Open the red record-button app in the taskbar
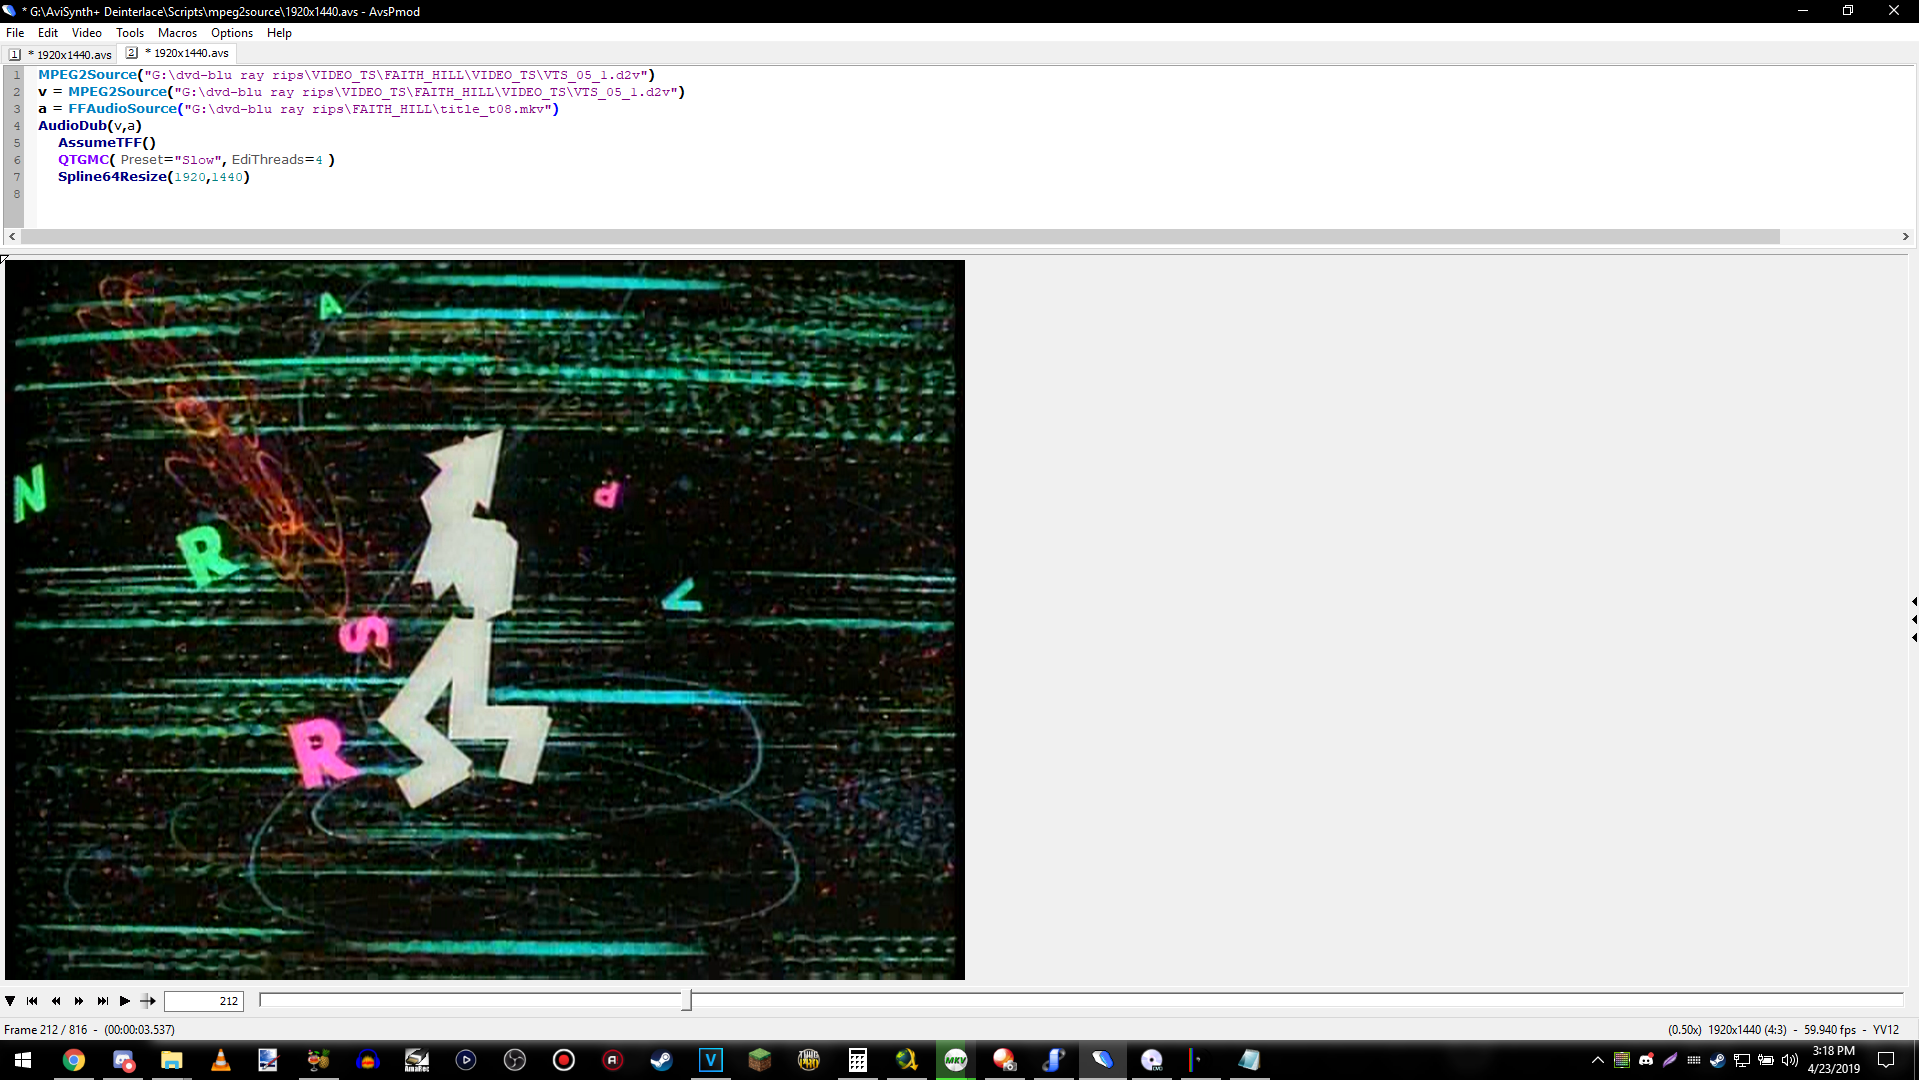 coord(564,1060)
